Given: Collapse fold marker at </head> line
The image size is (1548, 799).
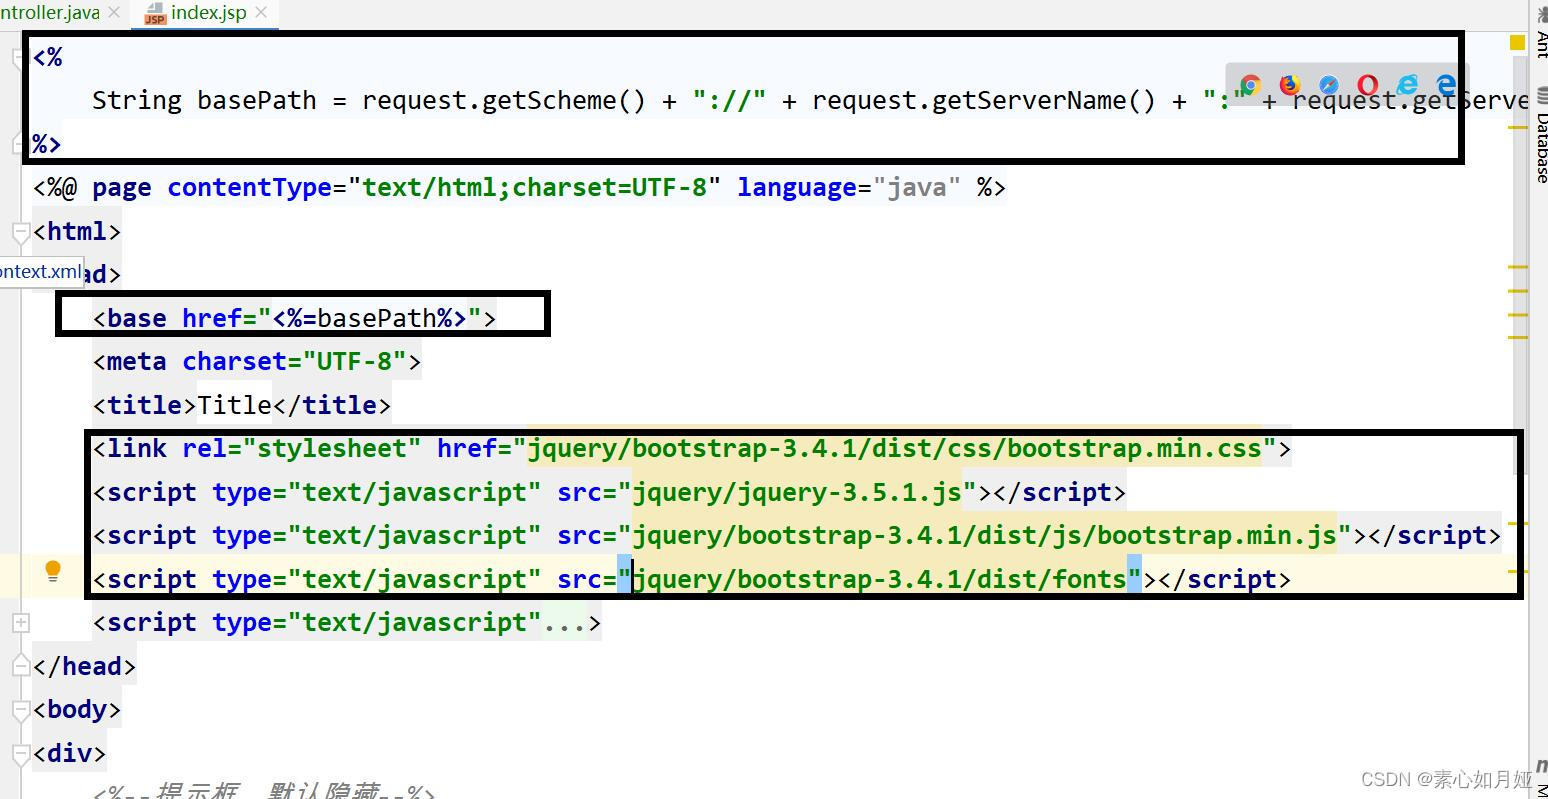Looking at the screenshot, I should point(20,667).
